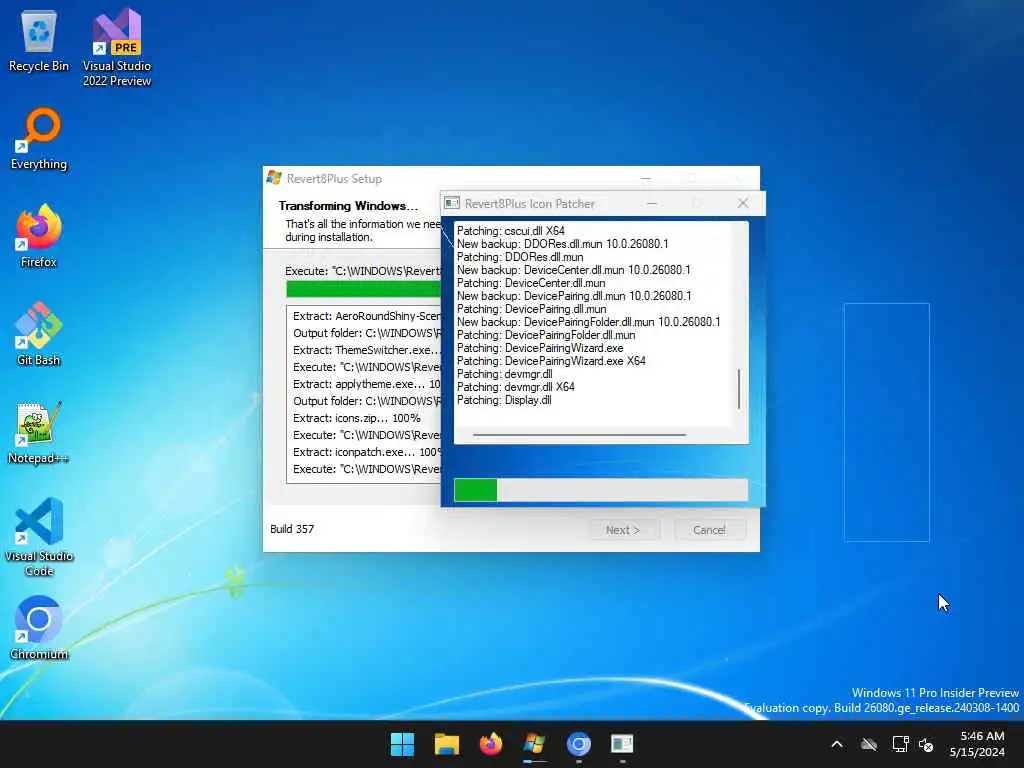Select 'Extract: applytheme.exe' setup log line
This screenshot has width=1024, height=768.
coord(366,384)
